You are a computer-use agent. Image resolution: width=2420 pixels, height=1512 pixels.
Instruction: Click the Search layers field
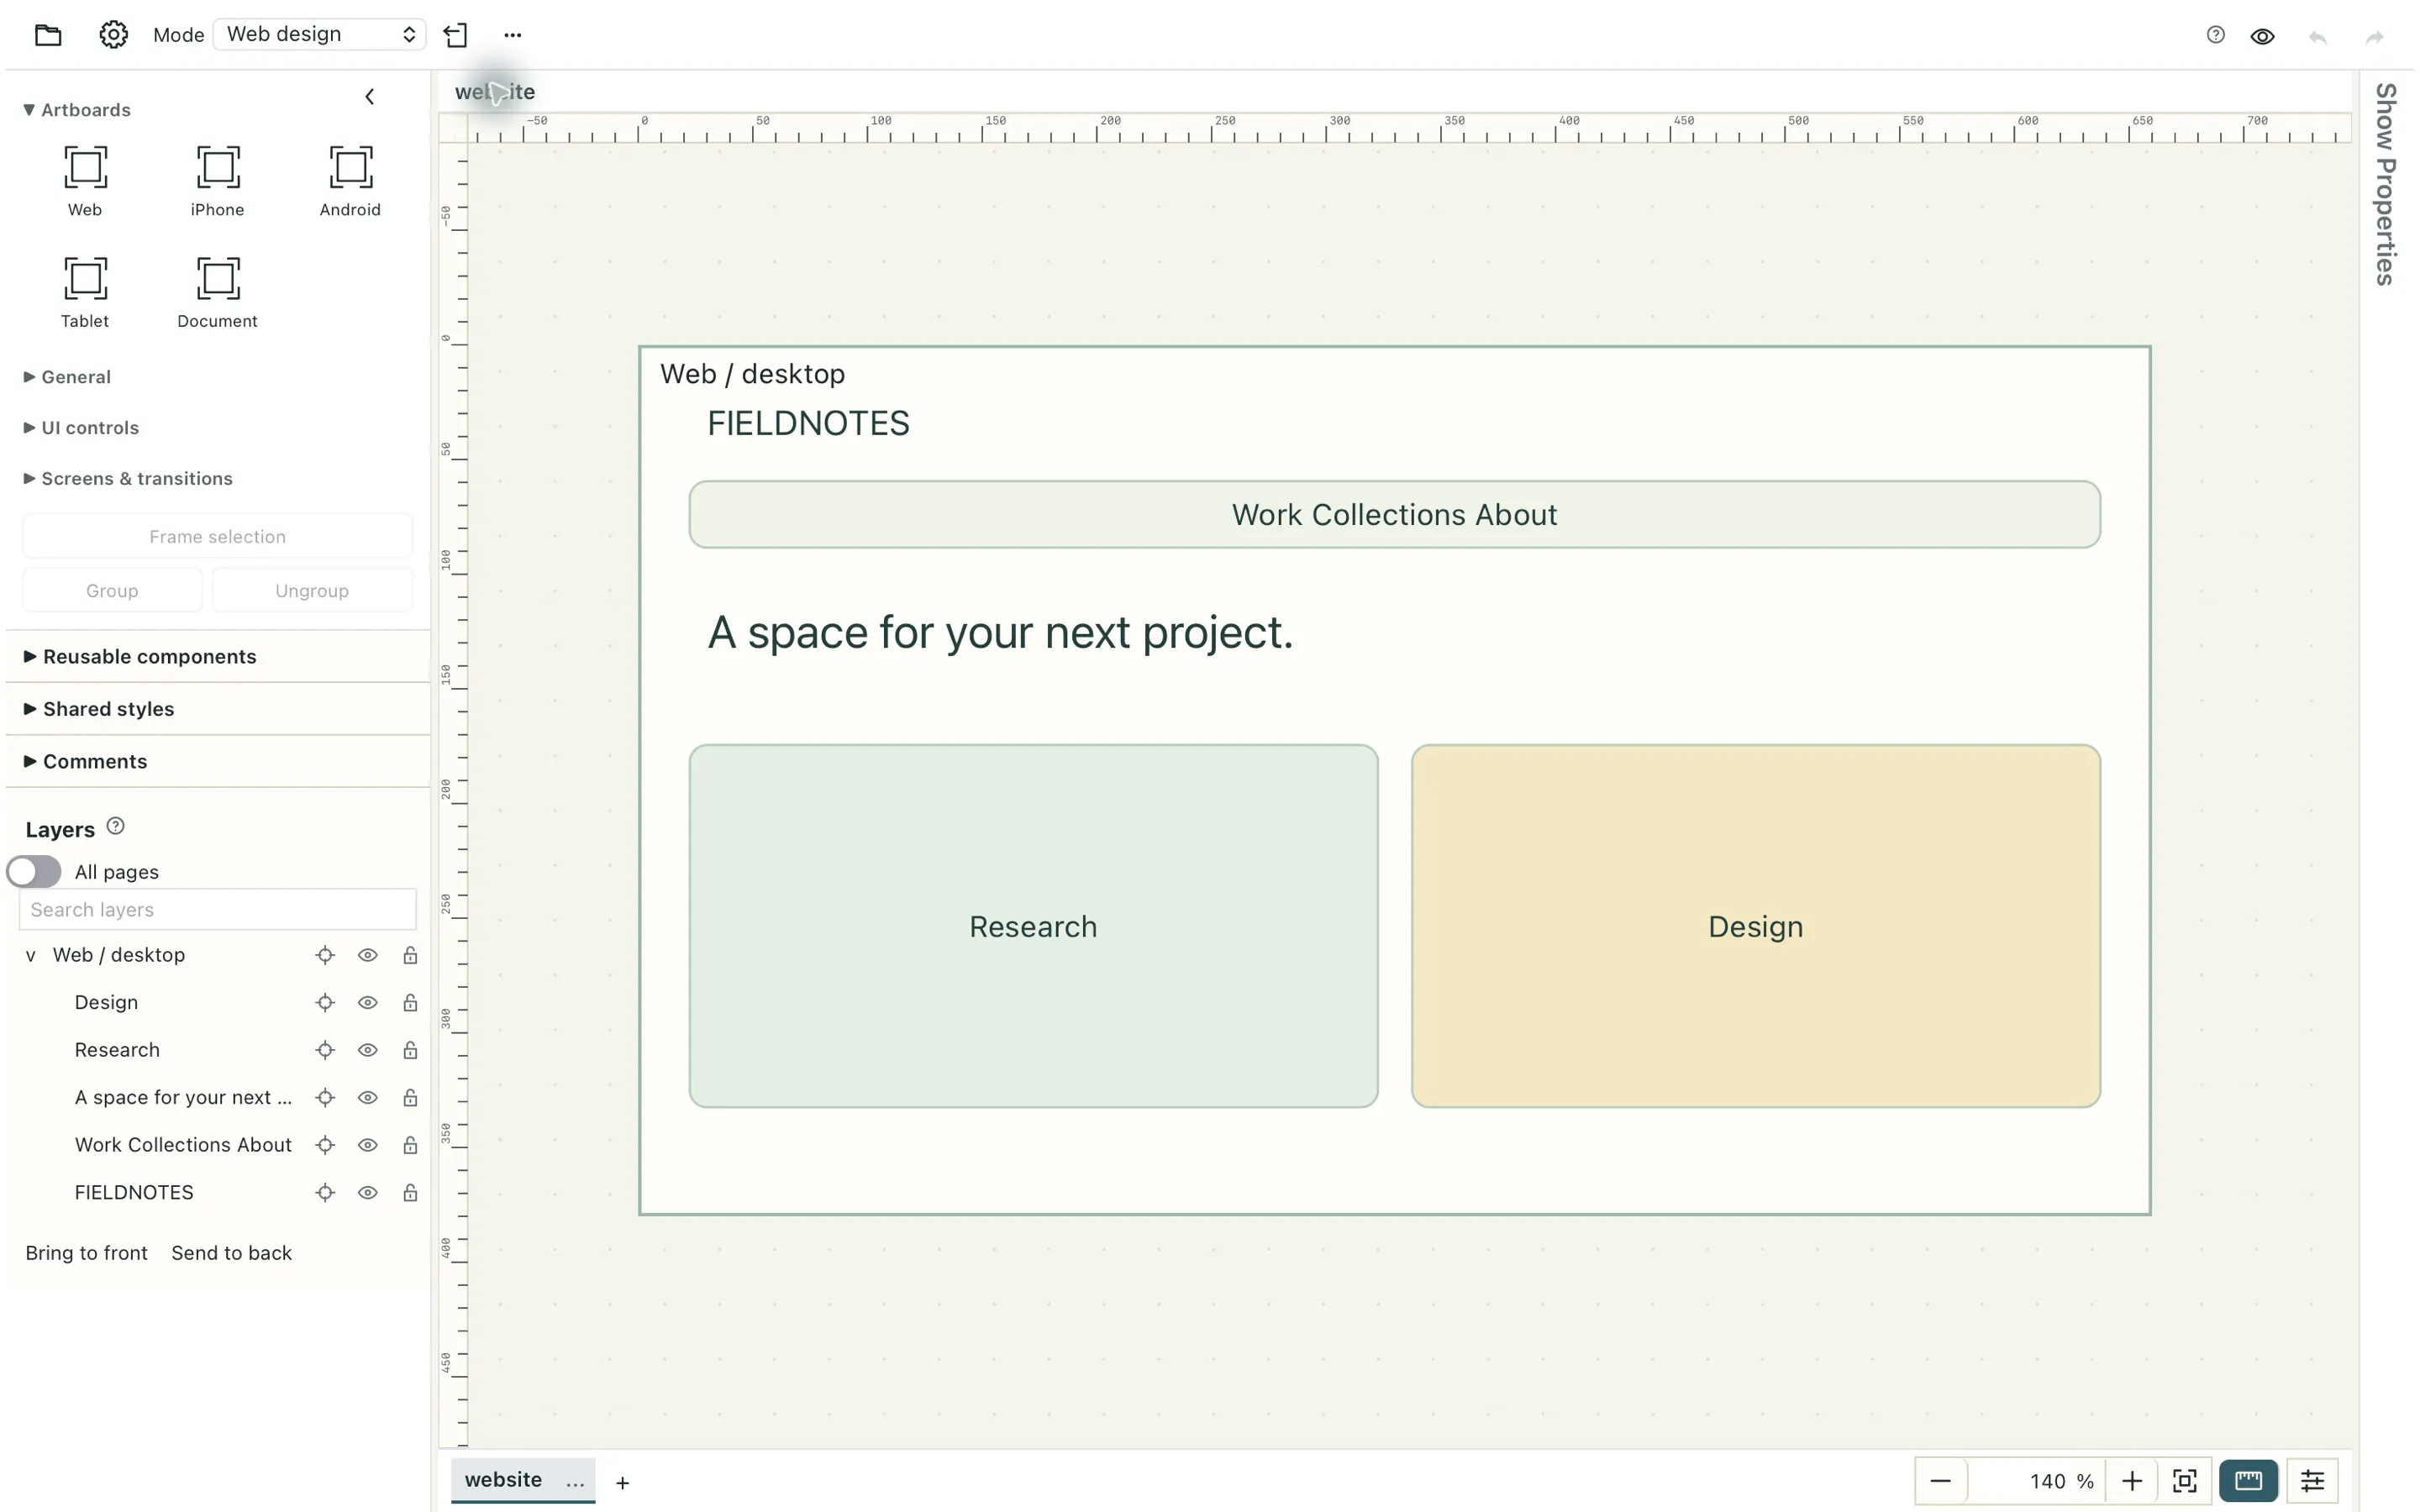[218, 909]
